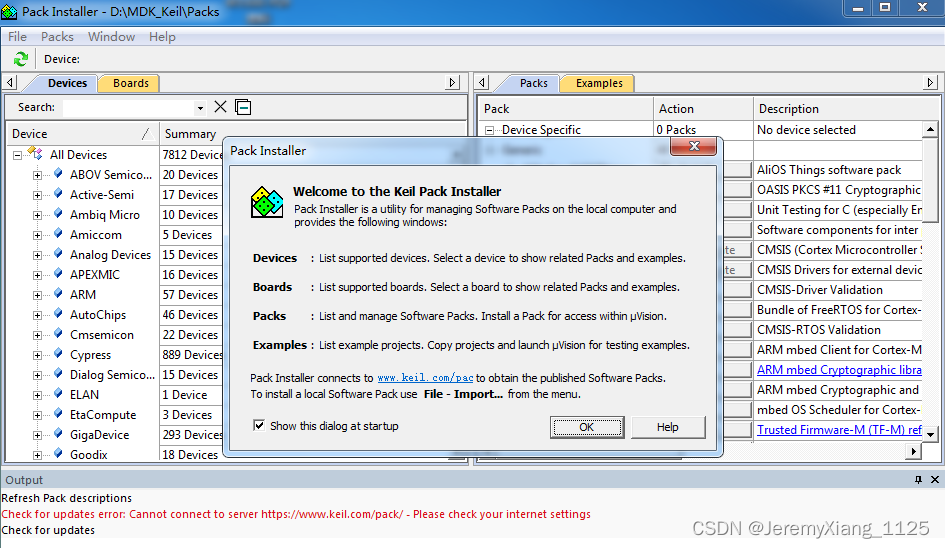This screenshot has height=548, width=945.
Task: Open Trusted Firmware-M (TF-M) link
Action: pyautogui.click(x=839, y=429)
